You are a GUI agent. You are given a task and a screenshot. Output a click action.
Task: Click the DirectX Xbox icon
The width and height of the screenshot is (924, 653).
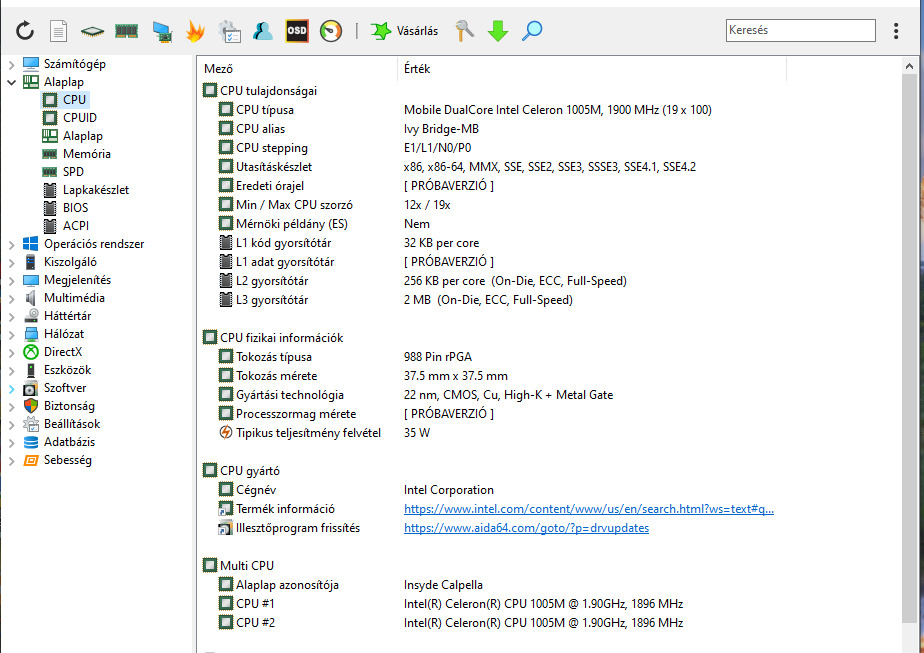coord(31,352)
